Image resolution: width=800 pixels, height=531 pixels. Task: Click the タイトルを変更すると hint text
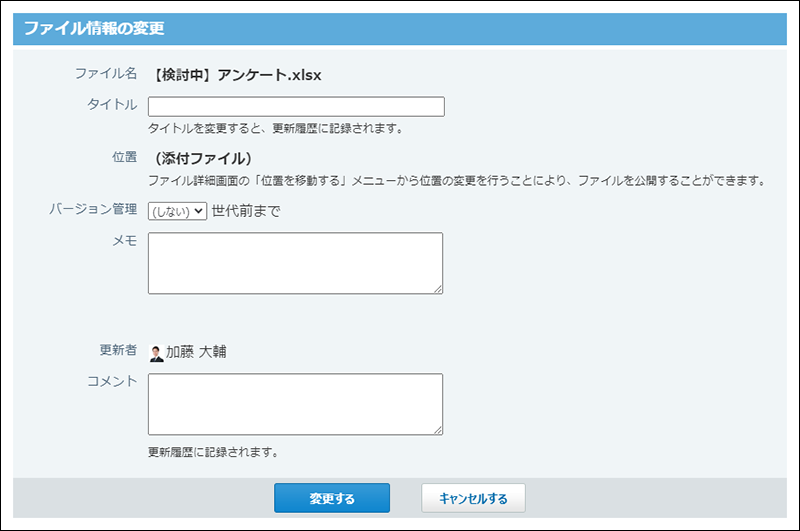(x=276, y=129)
